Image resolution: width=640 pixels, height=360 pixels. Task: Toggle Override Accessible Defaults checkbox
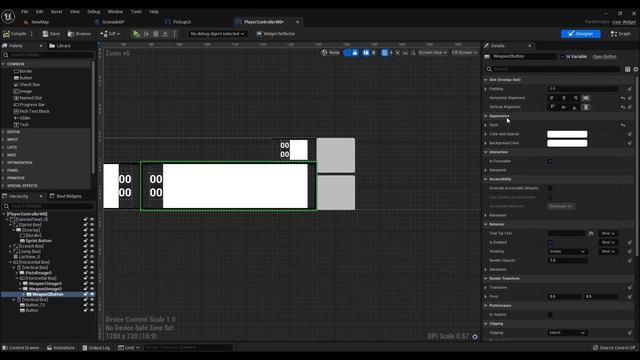tap(550, 188)
